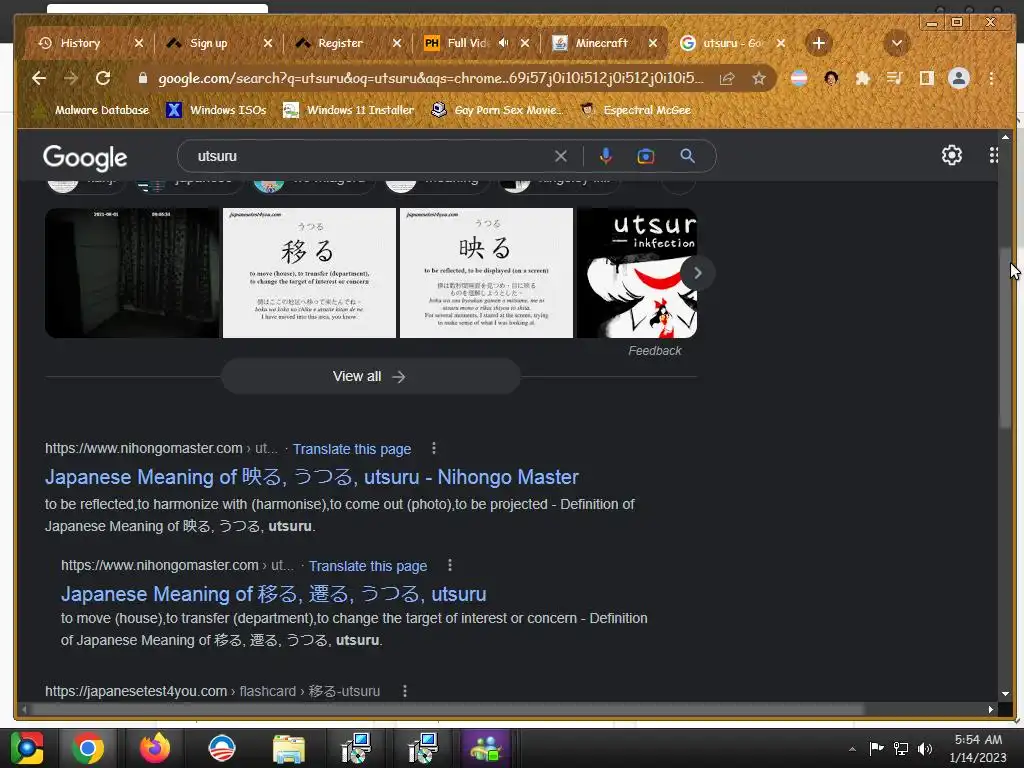Open Japanese Meaning of 映る Nihongo Master result
Screen dimensions: 1024x768
pos(312,477)
